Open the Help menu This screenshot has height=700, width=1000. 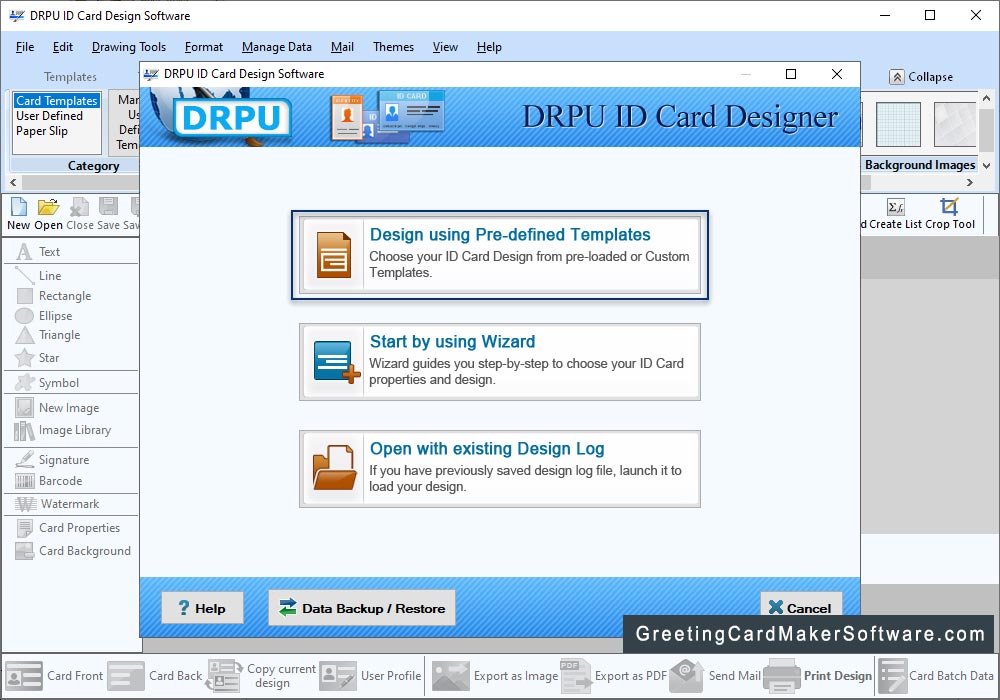(489, 47)
